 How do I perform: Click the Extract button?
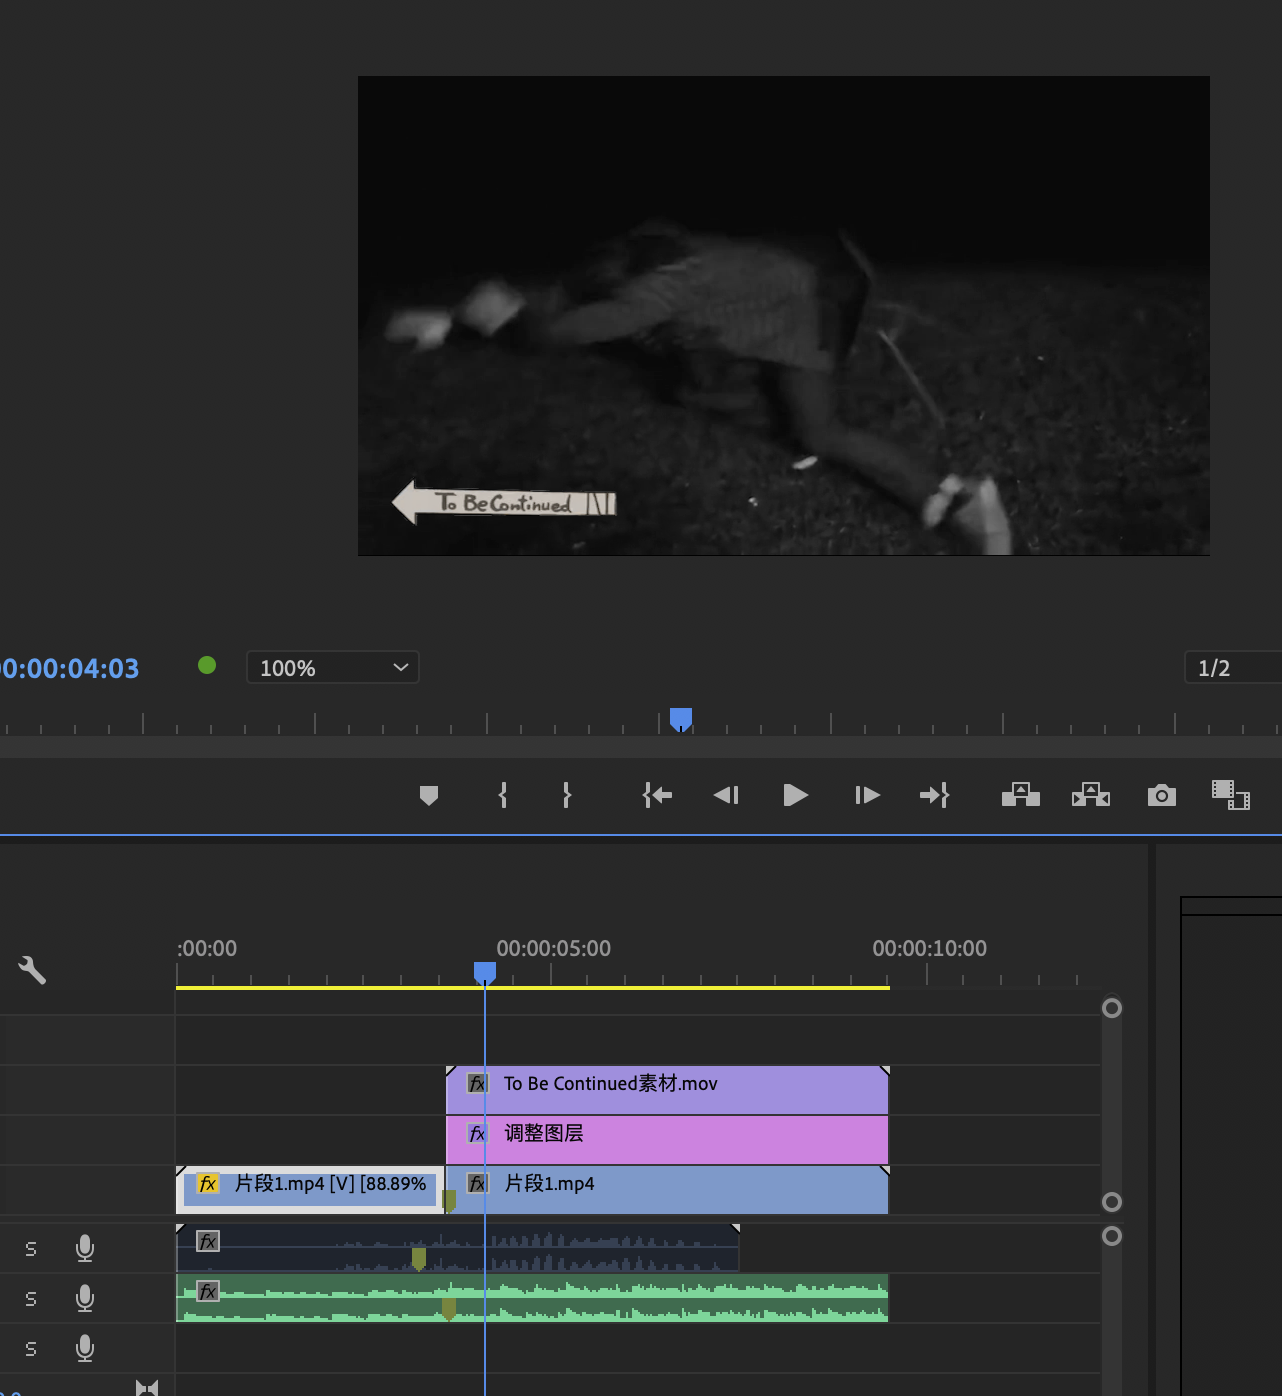[x=1091, y=795]
